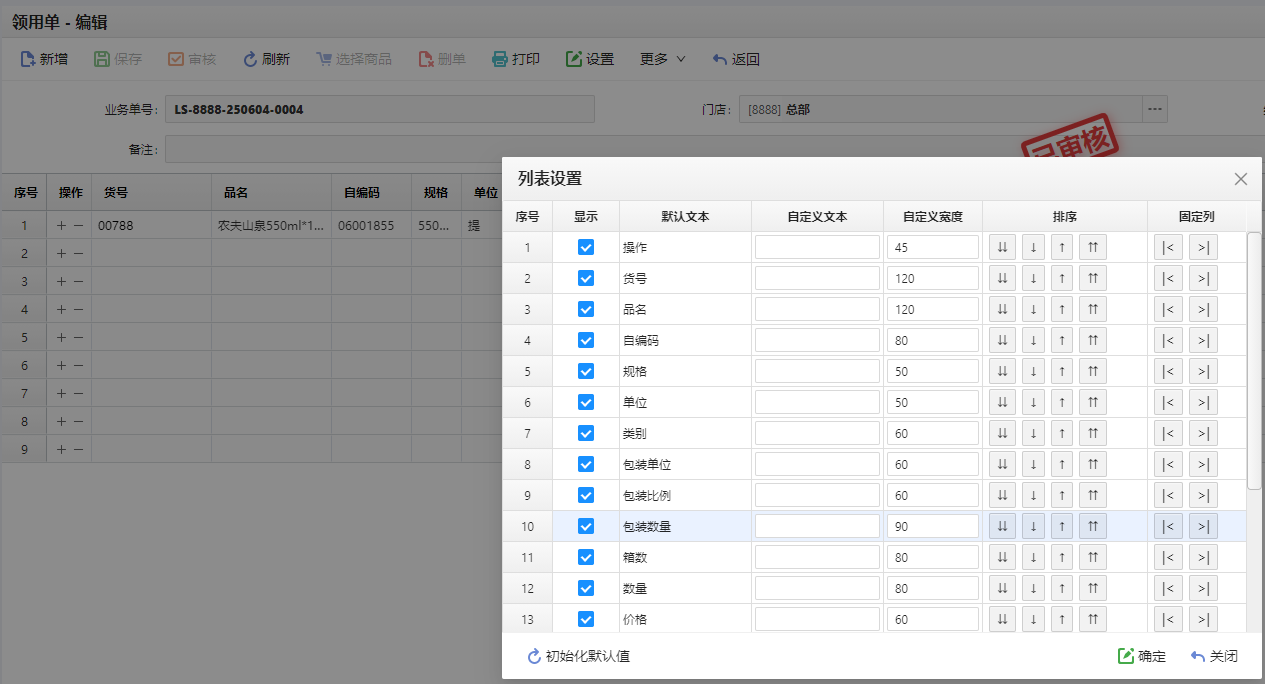Uncheck the 显示 box for 规格

coord(586,371)
